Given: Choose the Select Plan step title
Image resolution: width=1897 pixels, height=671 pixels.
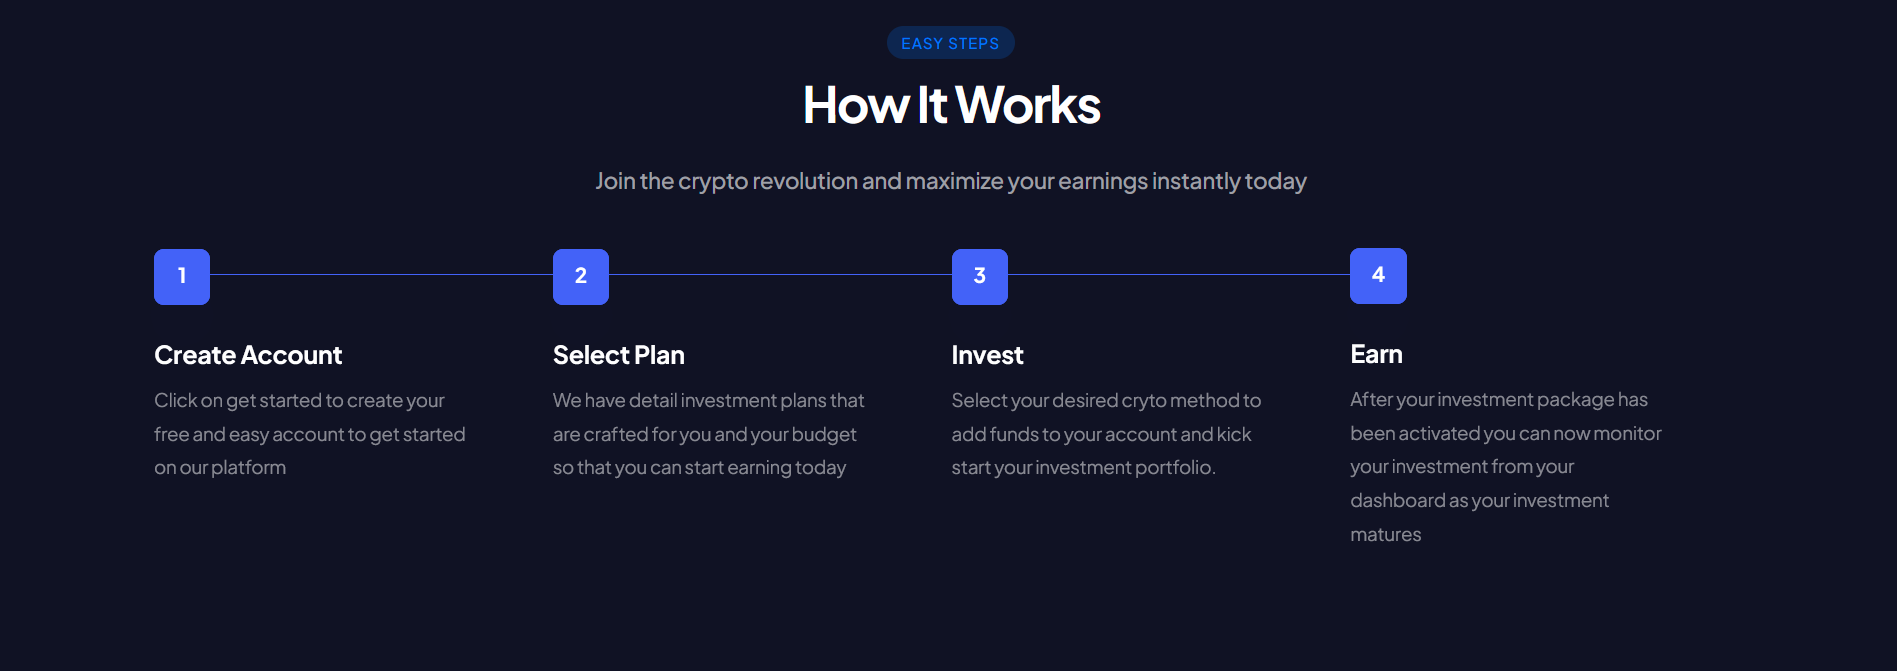Looking at the screenshot, I should coord(619,355).
